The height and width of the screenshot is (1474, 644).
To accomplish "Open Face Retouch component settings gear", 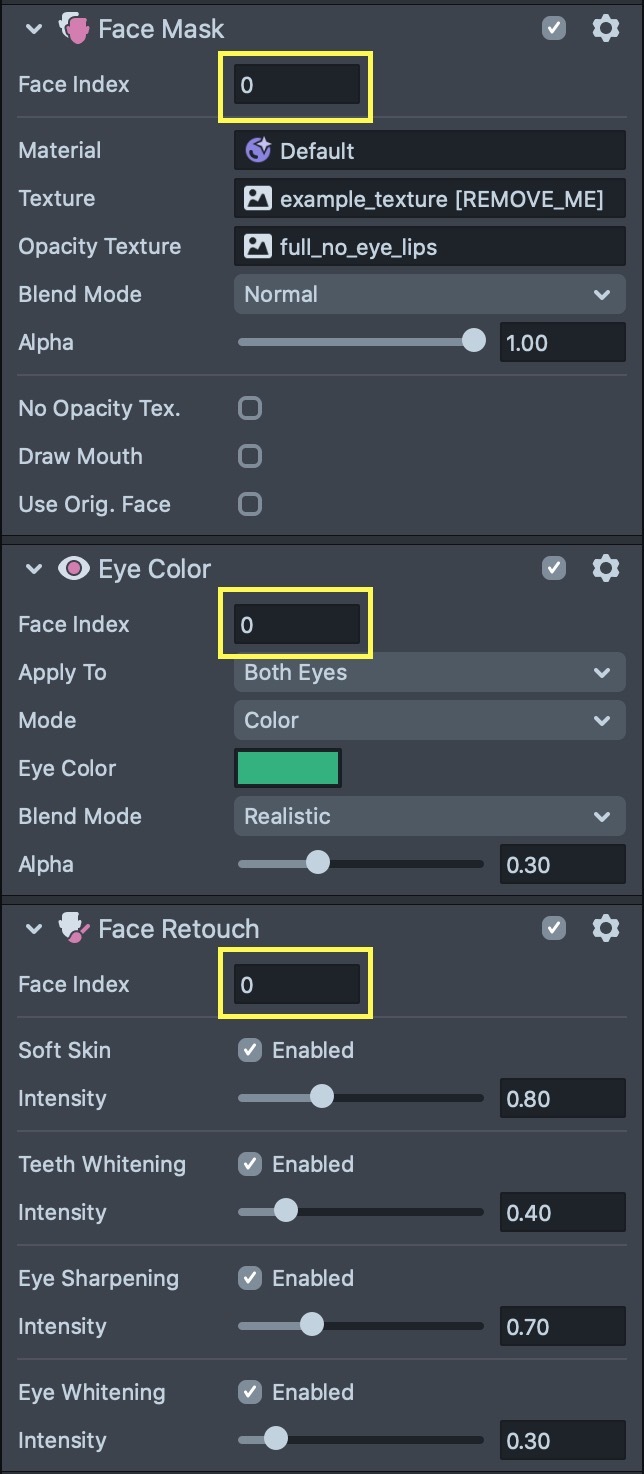I will 606,928.
